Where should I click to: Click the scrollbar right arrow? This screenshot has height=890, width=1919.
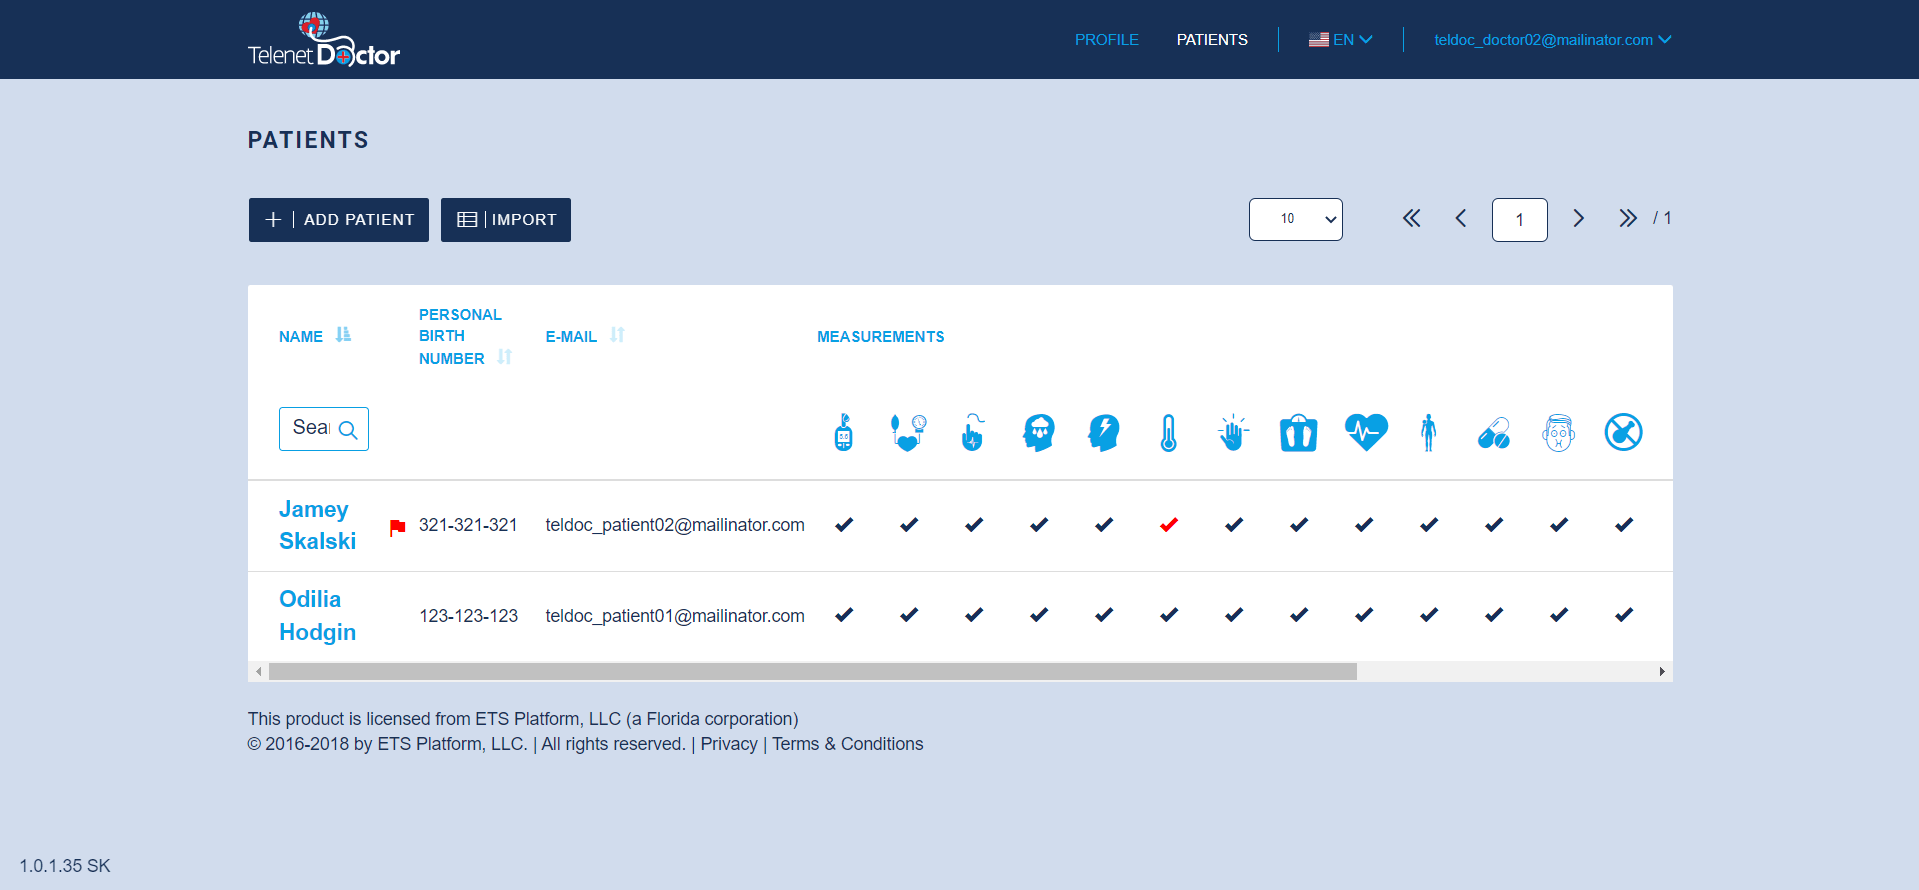point(1662,671)
